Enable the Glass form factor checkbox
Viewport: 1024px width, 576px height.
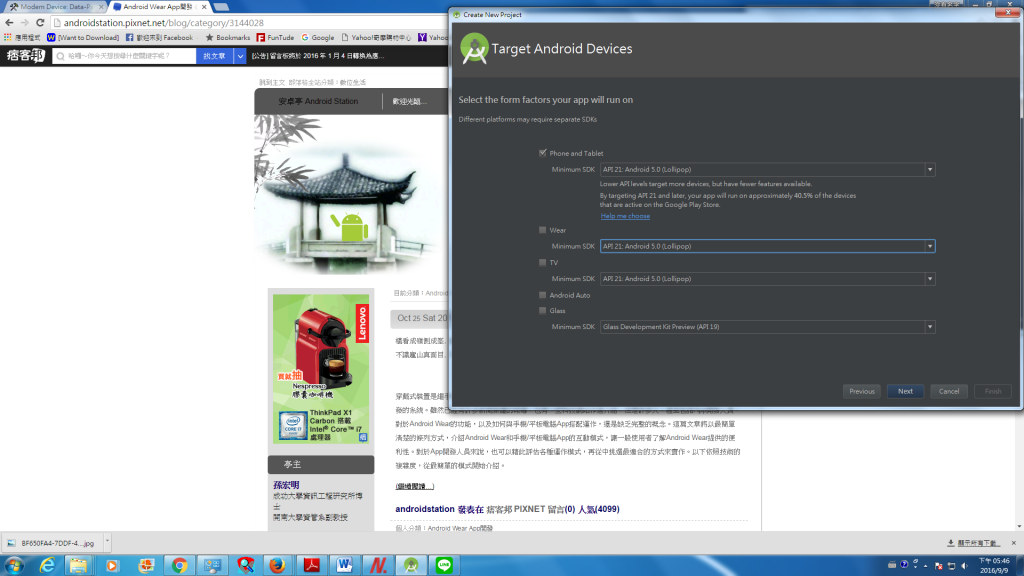(x=543, y=311)
